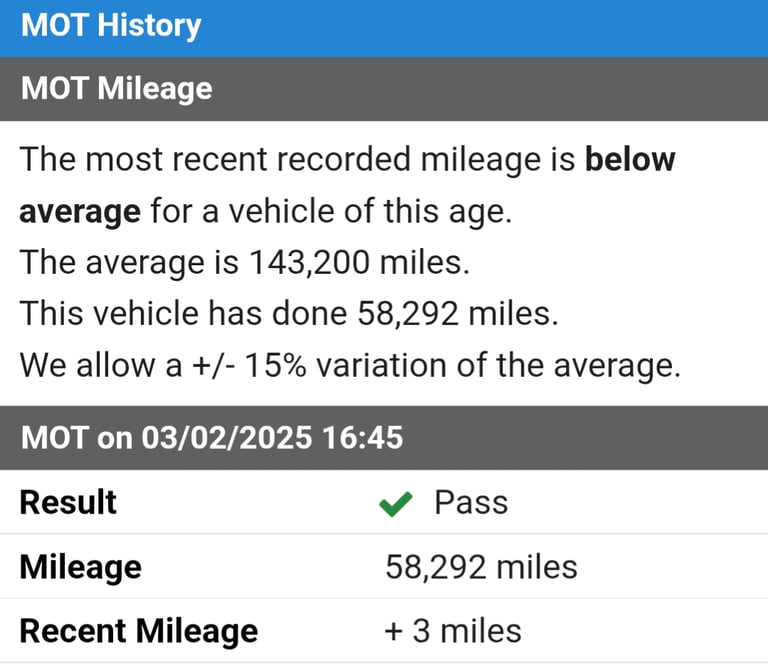Click the 143,200 average figure

pos(304,263)
